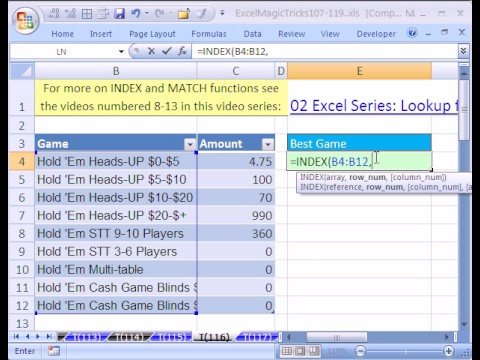
Task: Select column C header
Action: (x=236, y=71)
